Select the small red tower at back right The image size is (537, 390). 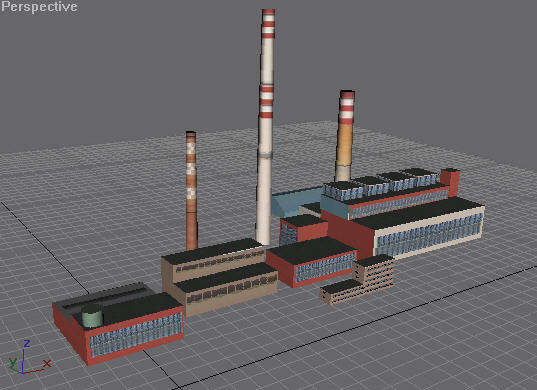pyautogui.click(x=450, y=181)
